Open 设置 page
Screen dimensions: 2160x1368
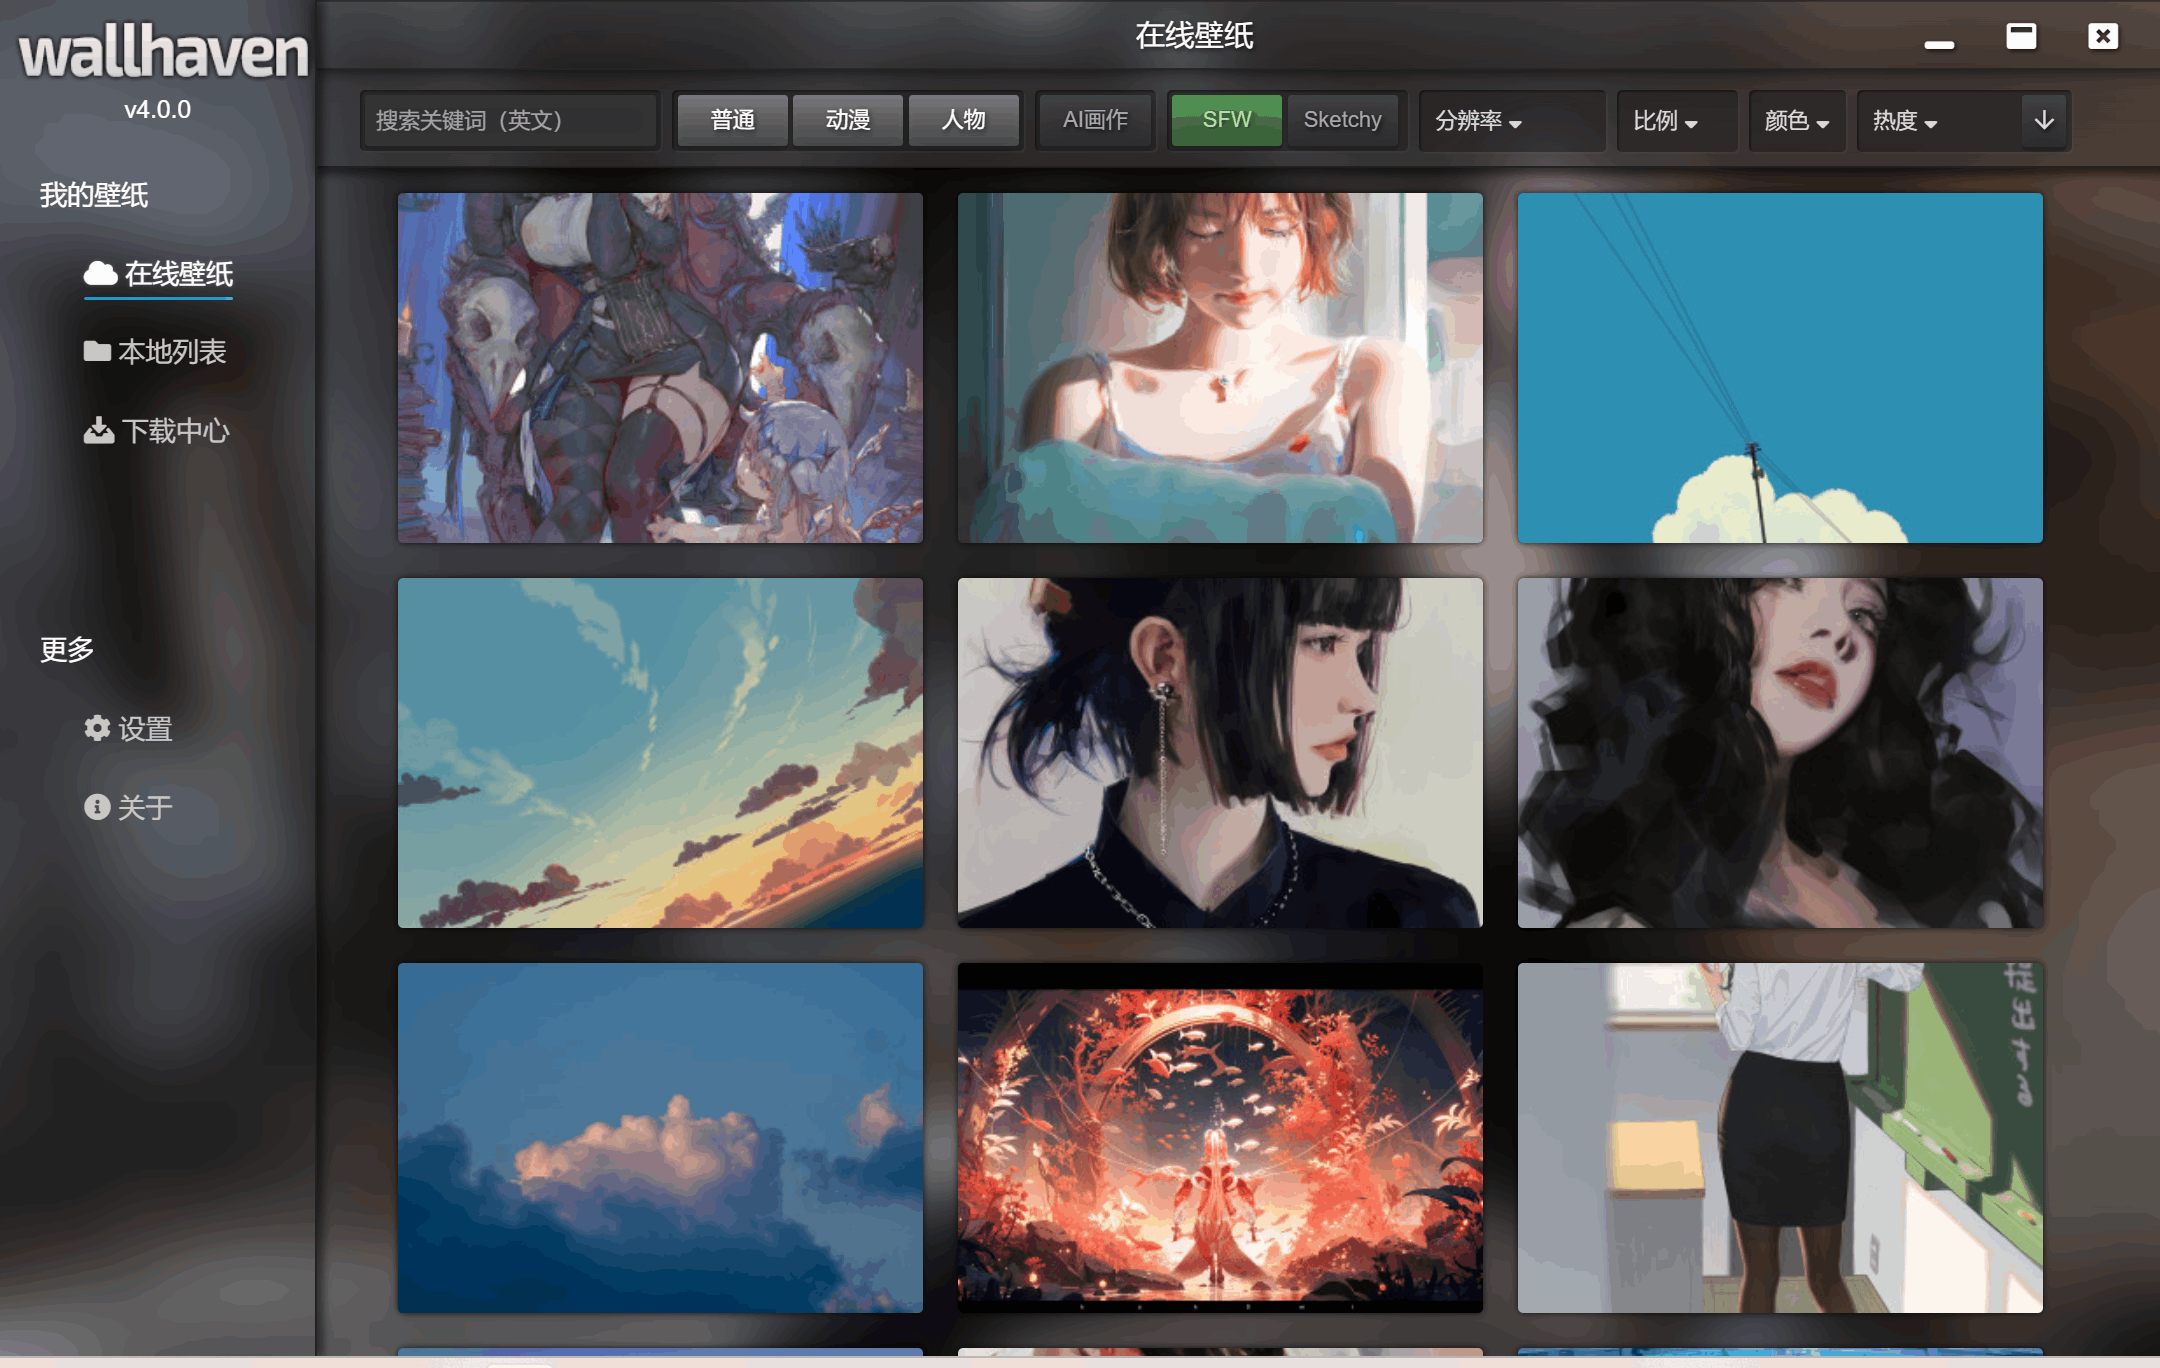tap(128, 729)
